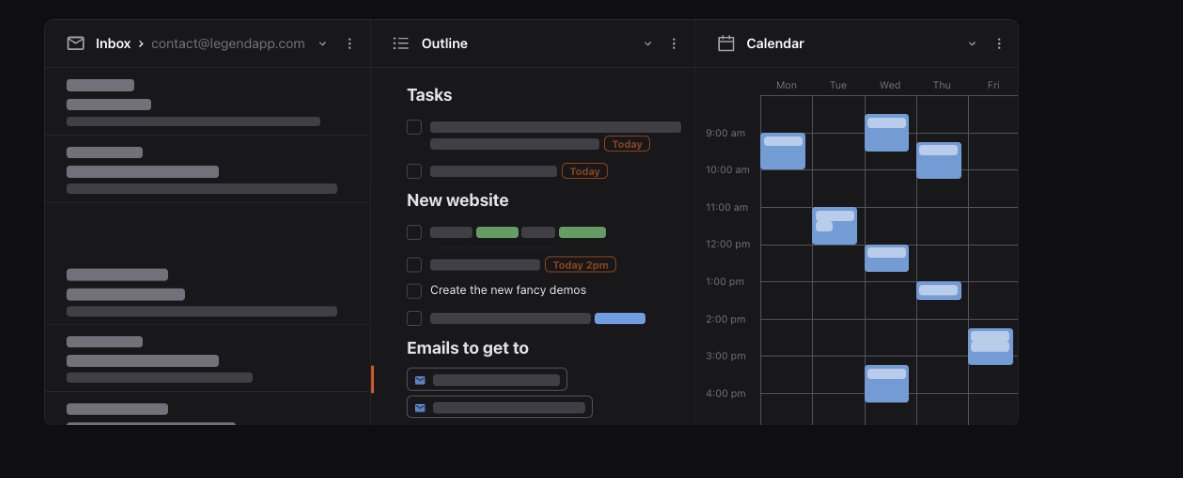The image size is (1183, 478).
Task: Open the Outline panel three-dot menu
Action: (674, 44)
